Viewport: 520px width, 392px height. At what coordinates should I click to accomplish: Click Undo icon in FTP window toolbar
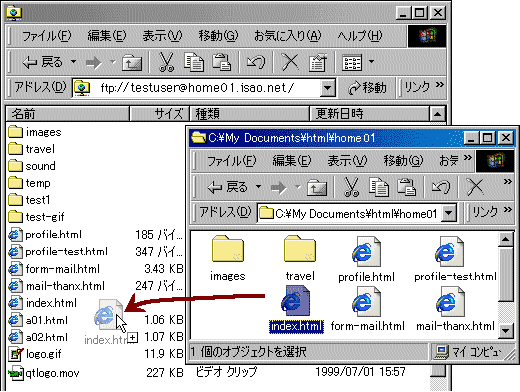coord(256,62)
